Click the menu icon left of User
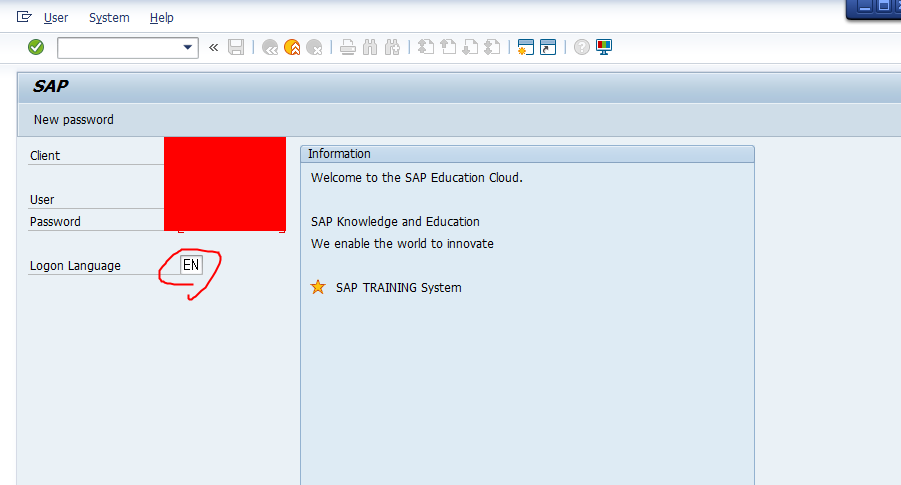Screen dimensions: 901x485 click(24, 17)
